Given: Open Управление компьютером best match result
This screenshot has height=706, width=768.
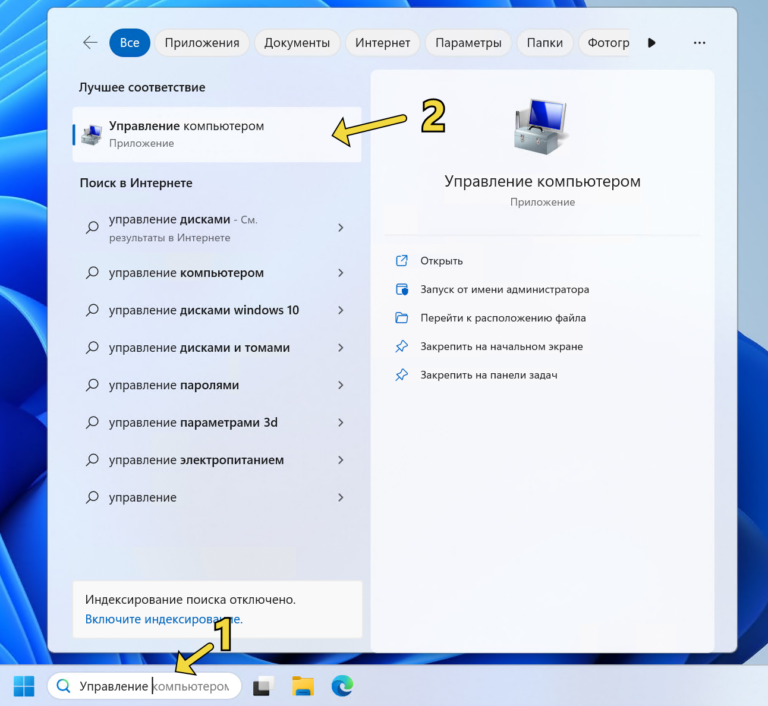Looking at the screenshot, I should pyautogui.click(x=217, y=134).
